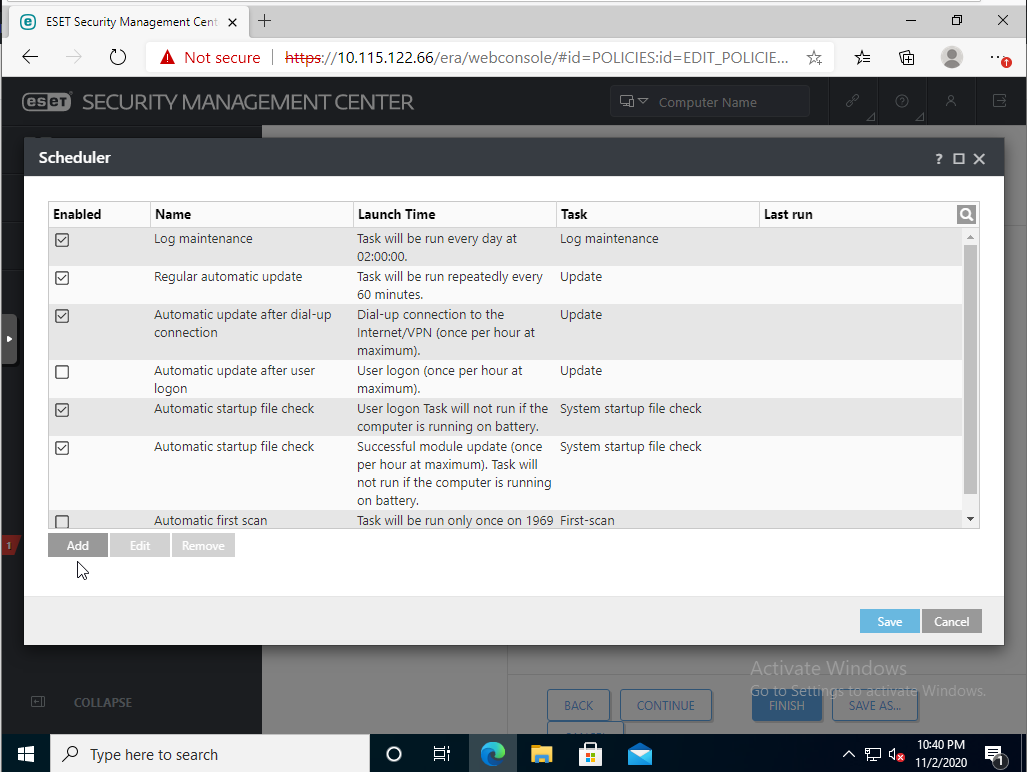This screenshot has width=1027, height=772.
Task: Click the favorites star icon in the address bar
Action: click(x=814, y=57)
